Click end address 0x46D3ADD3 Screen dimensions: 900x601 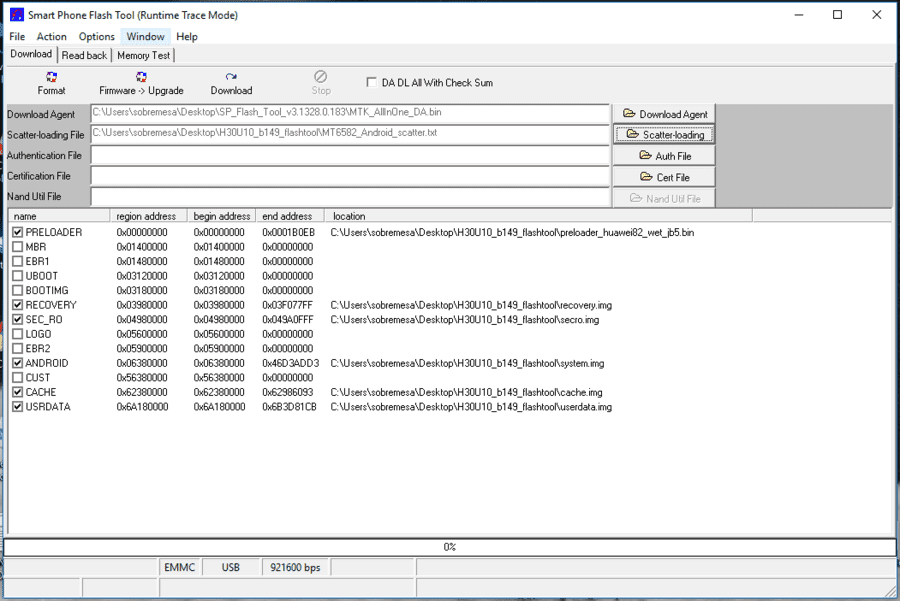click(x=290, y=363)
